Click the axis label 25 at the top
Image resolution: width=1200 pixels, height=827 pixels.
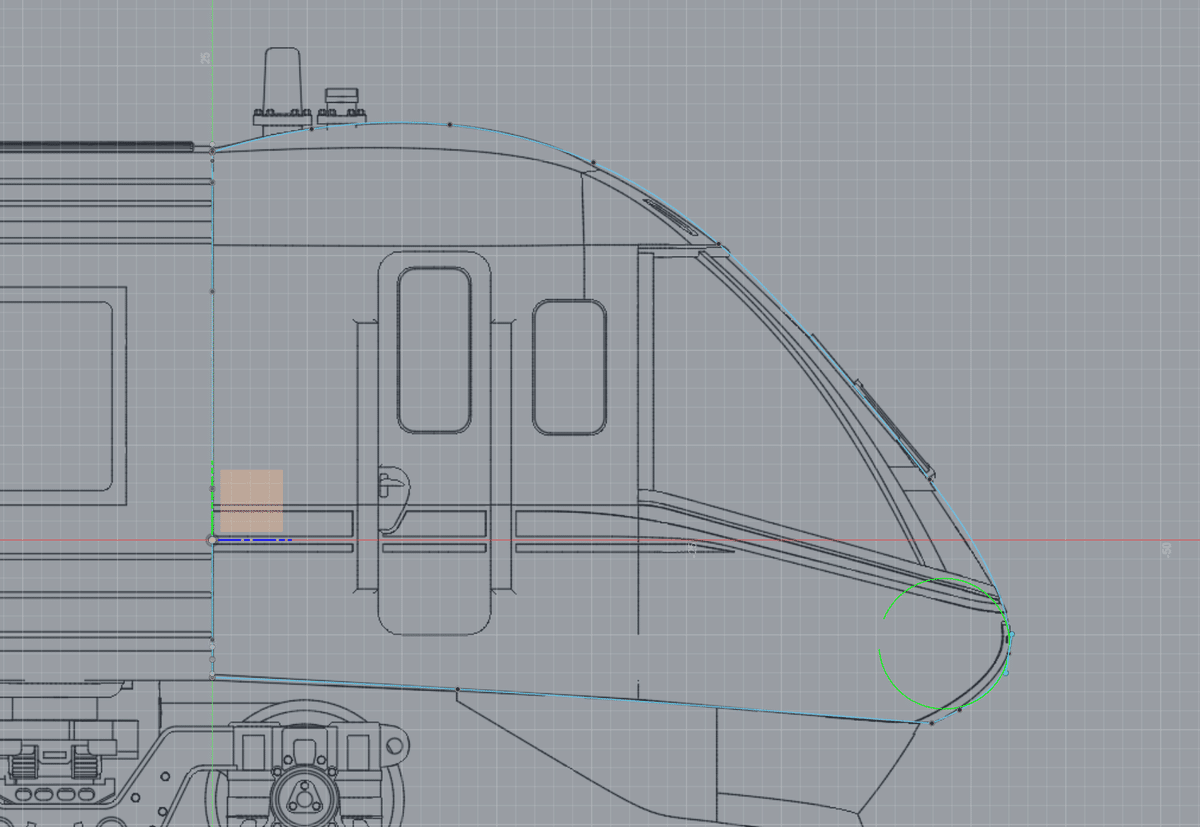[205, 59]
